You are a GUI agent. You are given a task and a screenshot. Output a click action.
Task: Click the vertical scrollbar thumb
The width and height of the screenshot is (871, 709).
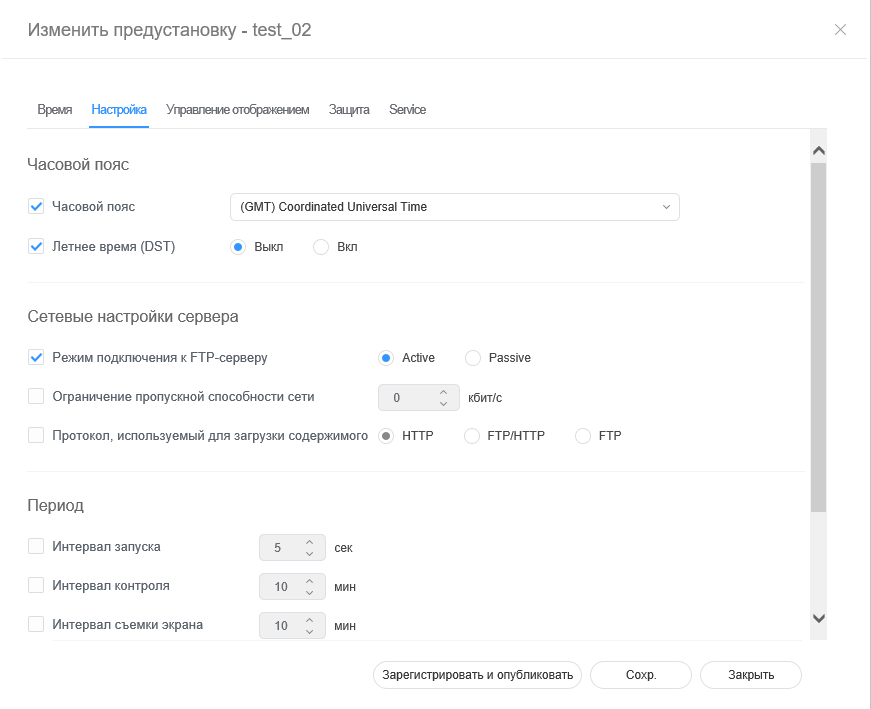(818, 336)
